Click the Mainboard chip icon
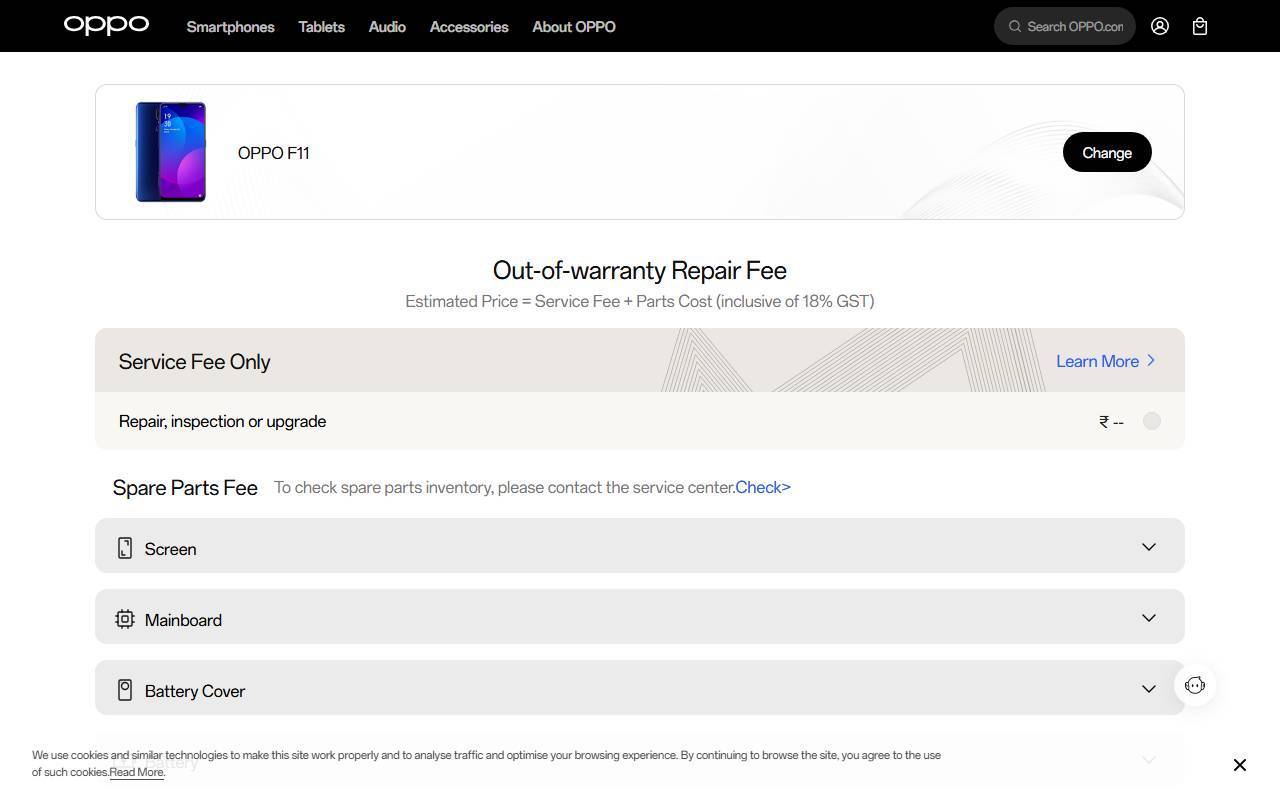Image resolution: width=1280 pixels, height=800 pixels. [125, 619]
